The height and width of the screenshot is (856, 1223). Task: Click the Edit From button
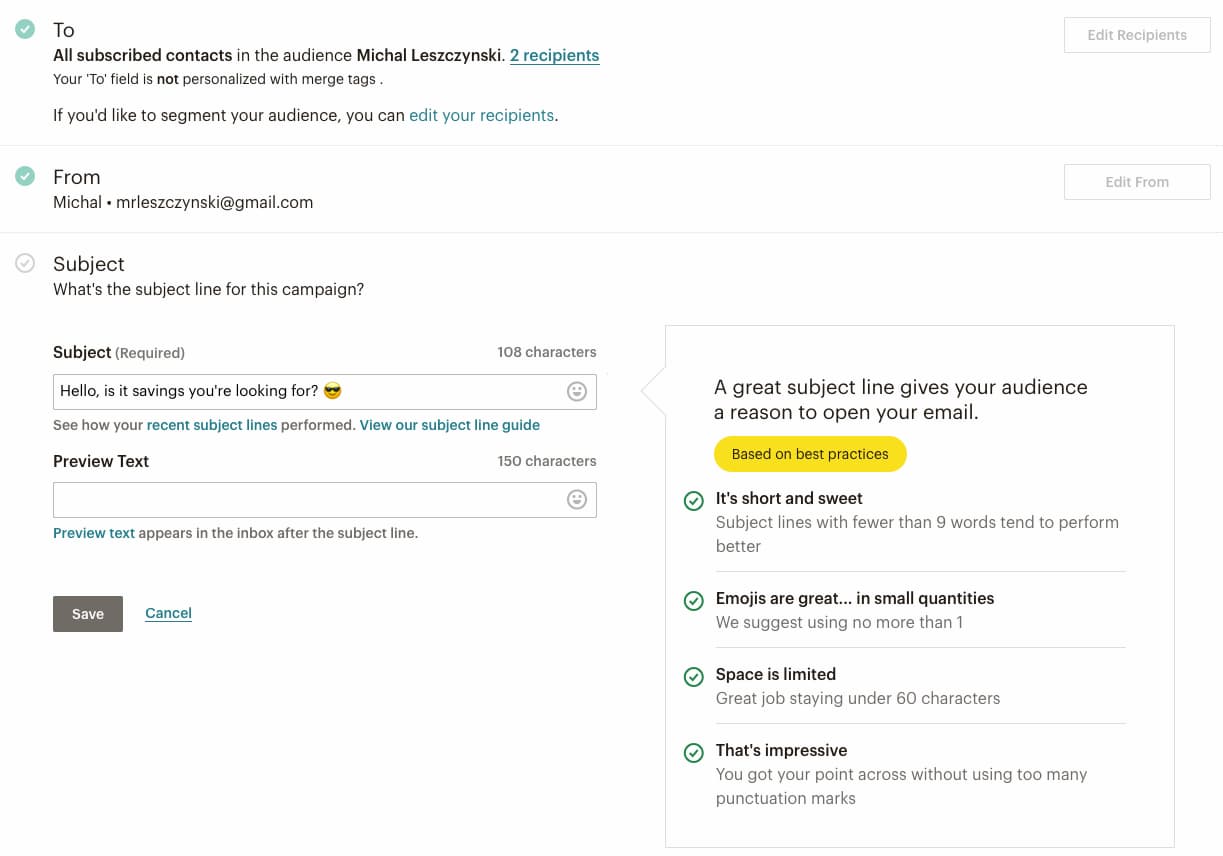[x=1136, y=181]
